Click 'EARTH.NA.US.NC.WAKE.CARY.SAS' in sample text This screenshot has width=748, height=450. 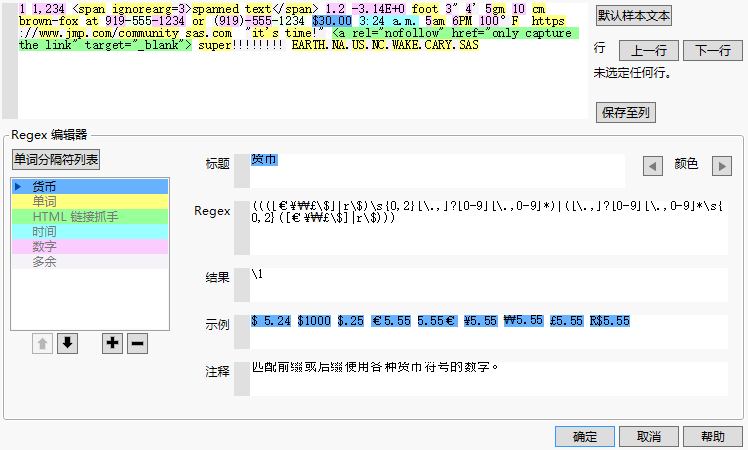pos(384,45)
